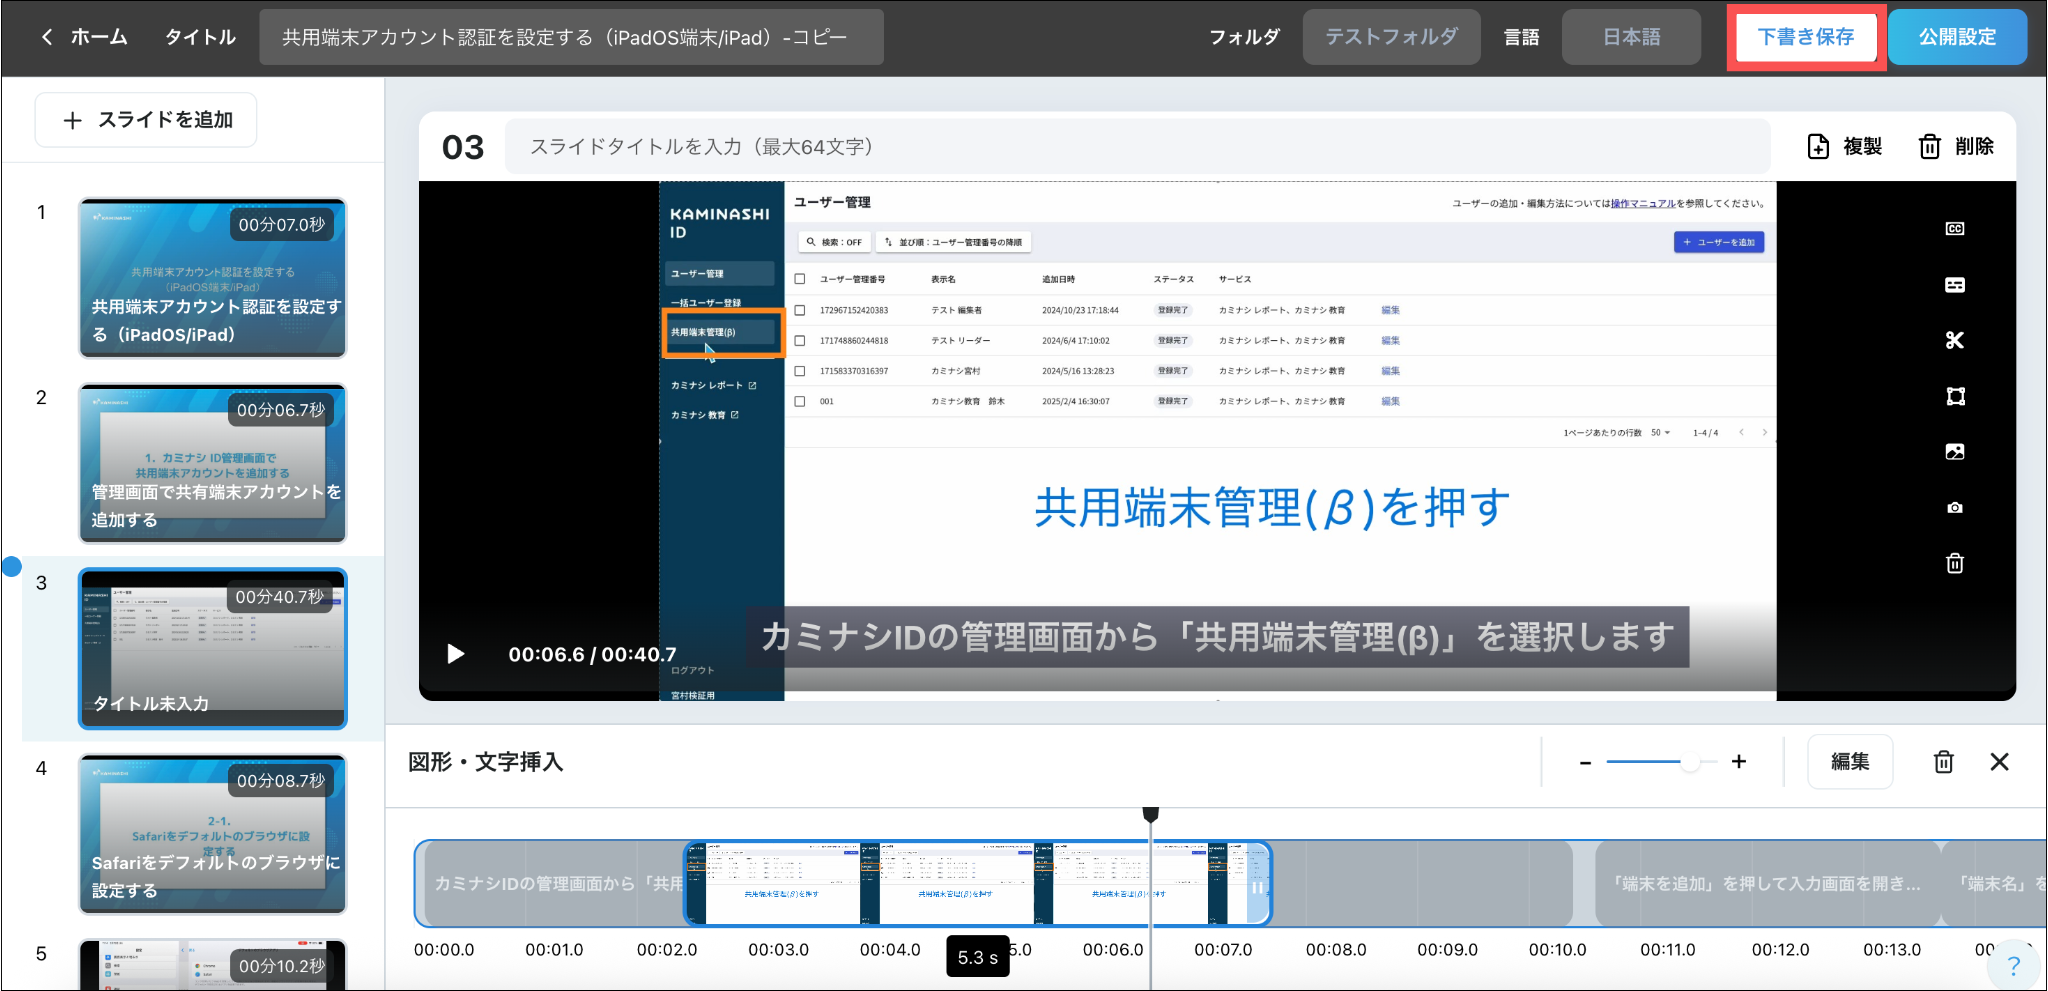Click plus icon of add slide button

pos(72,121)
